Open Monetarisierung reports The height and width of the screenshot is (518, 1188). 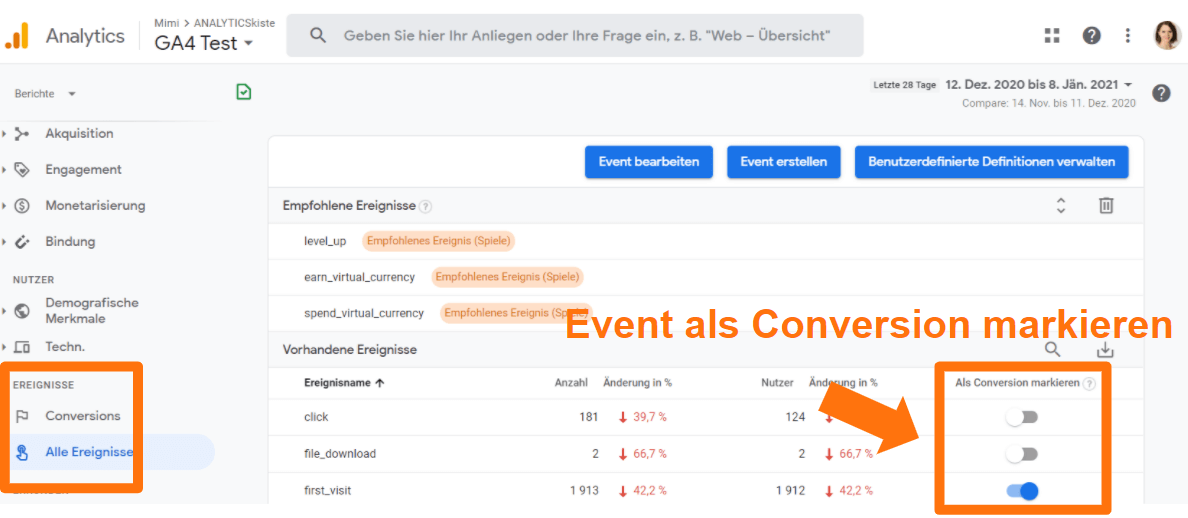(95, 205)
